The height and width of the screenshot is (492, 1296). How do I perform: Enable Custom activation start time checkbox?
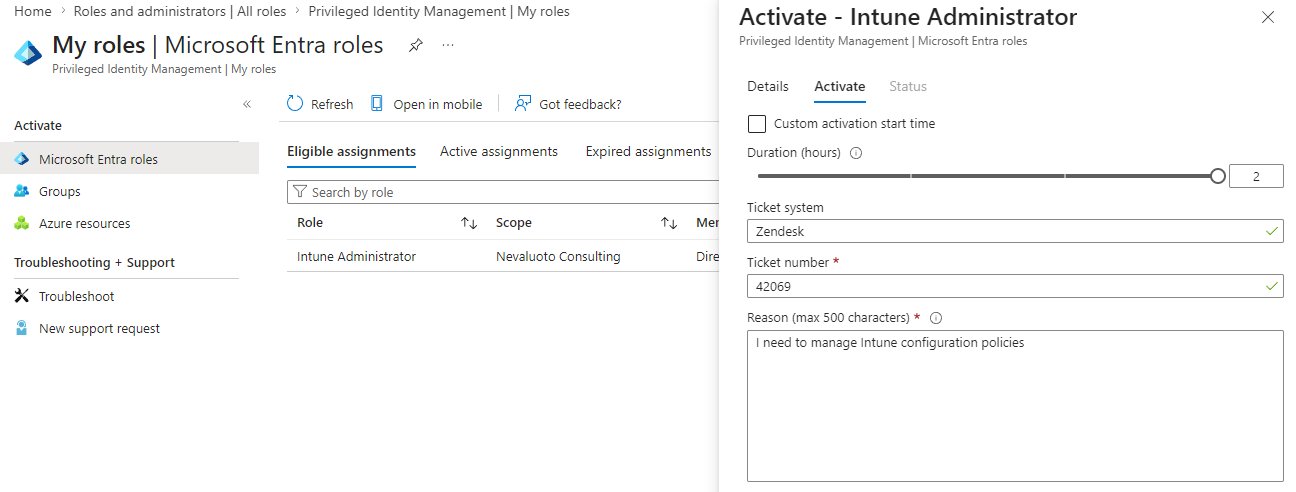click(x=757, y=123)
